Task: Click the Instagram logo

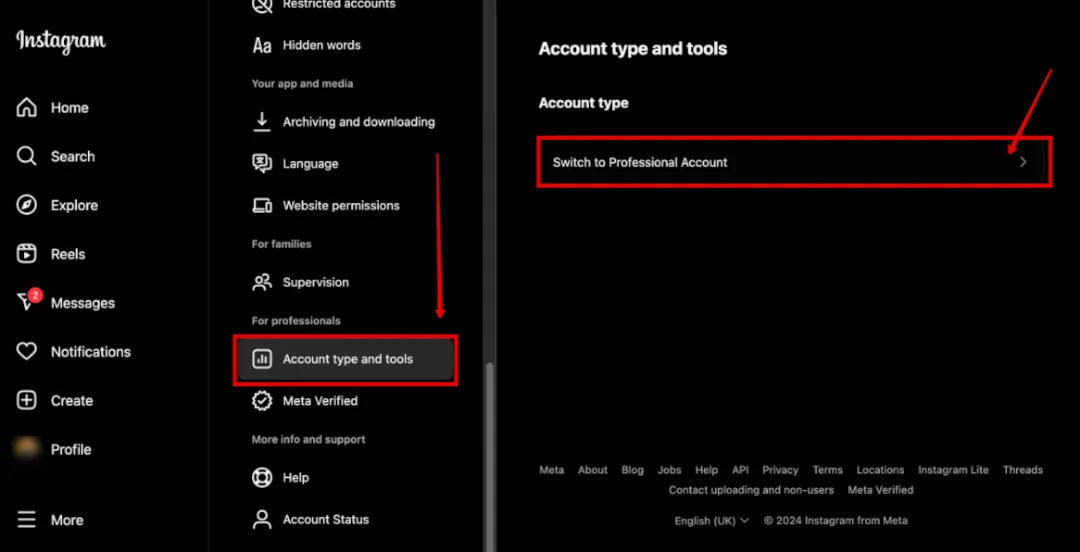Action: click(61, 41)
